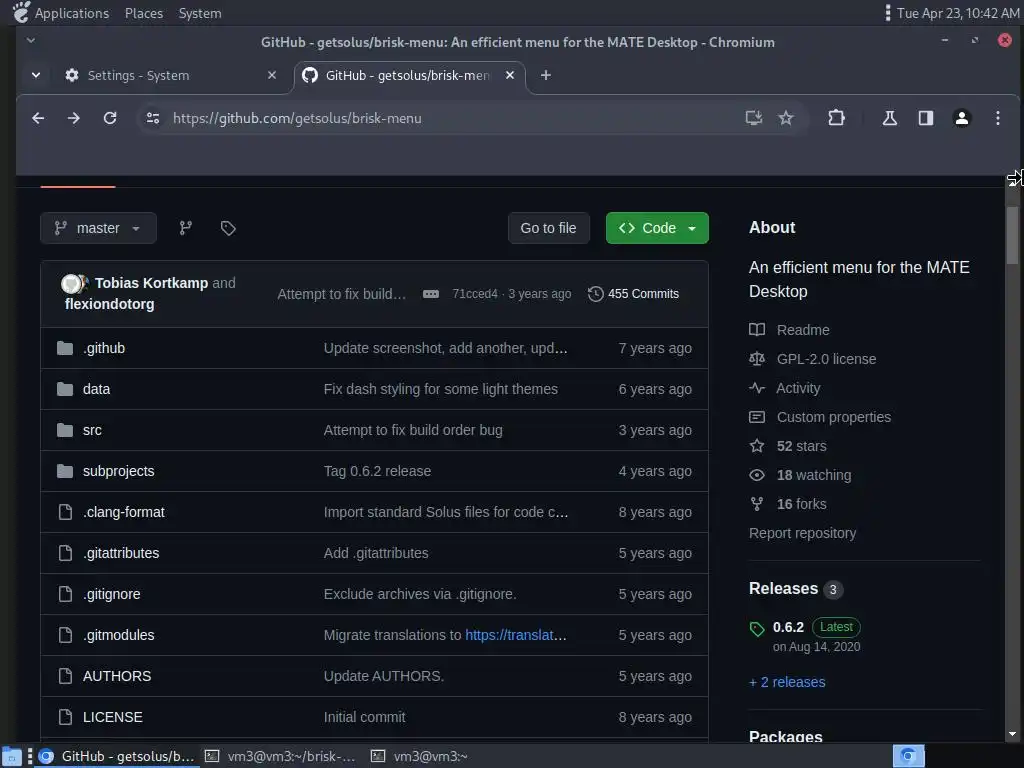Open window menu chevron in title bar
Viewport: 1024px width, 768px height.
point(31,40)
